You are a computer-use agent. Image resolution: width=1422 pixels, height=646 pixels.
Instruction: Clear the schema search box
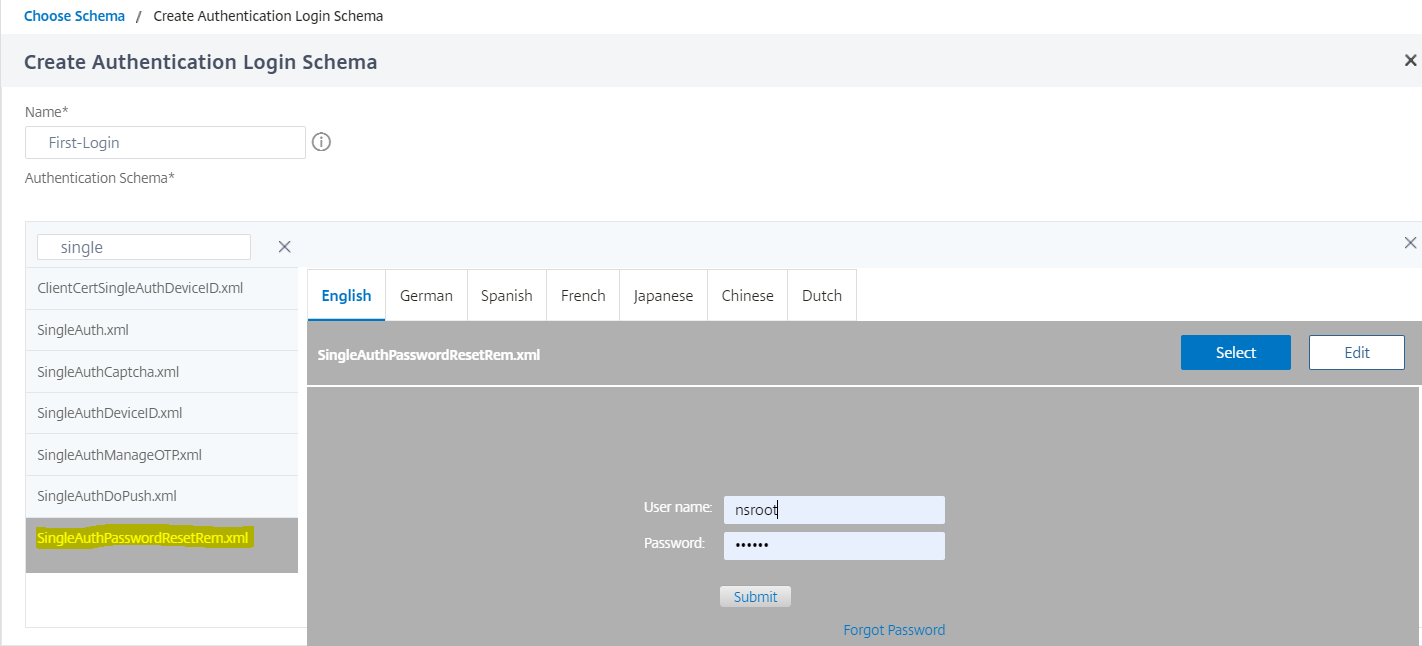click(x=284, y=247)
